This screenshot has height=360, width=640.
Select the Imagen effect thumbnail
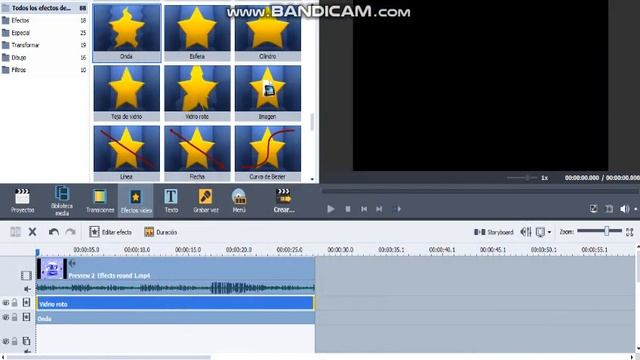pos(268,93)
